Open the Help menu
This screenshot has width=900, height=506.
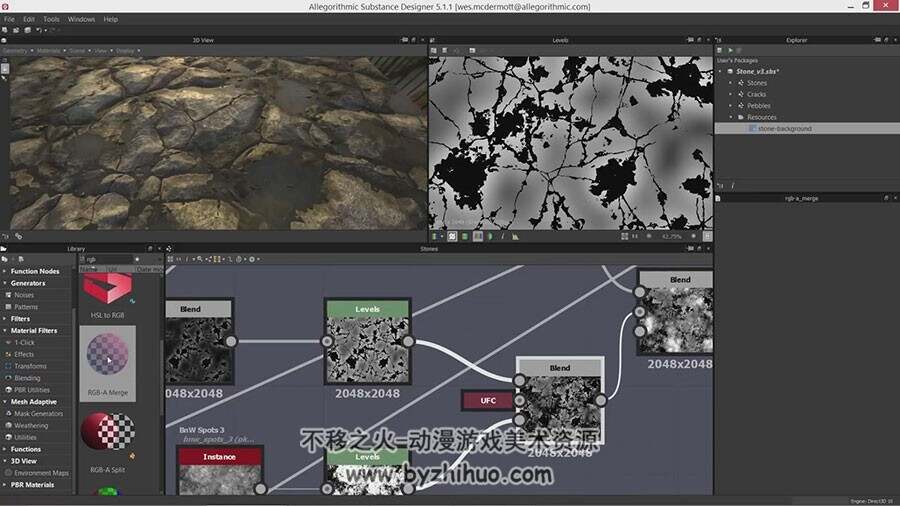[x=110, y=19]
